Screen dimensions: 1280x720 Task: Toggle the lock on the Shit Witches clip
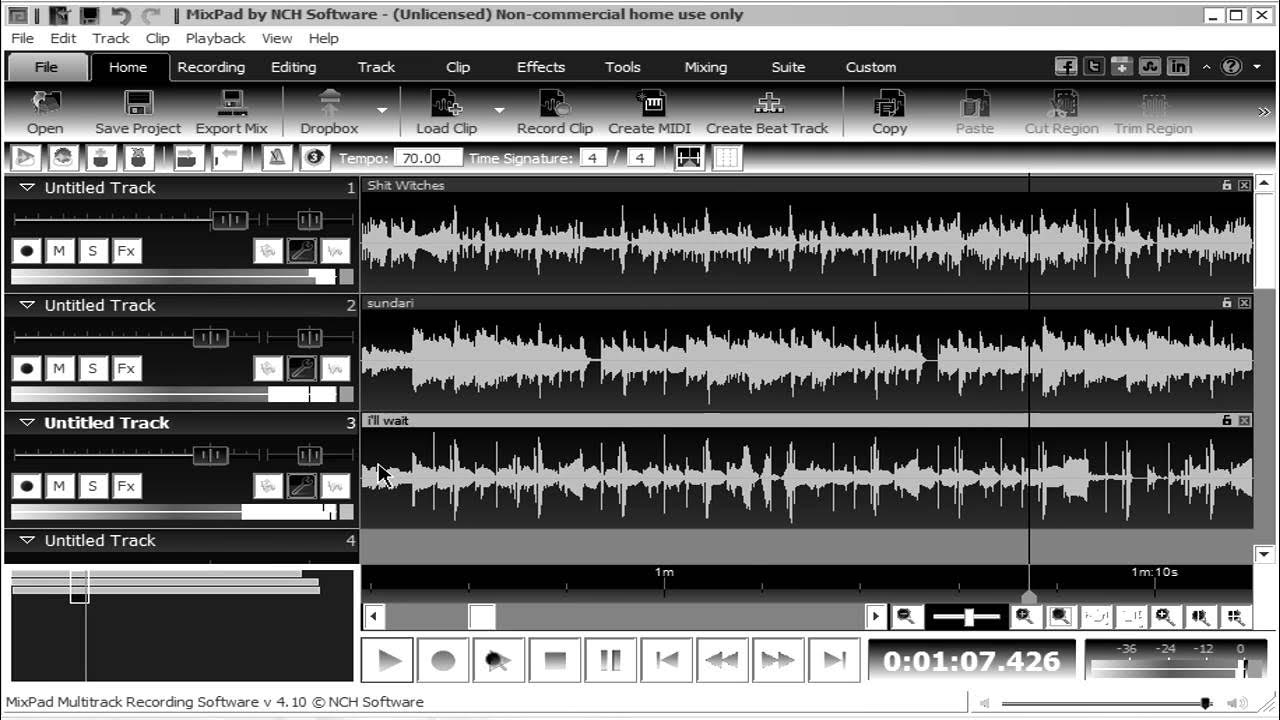(1226, 185)
